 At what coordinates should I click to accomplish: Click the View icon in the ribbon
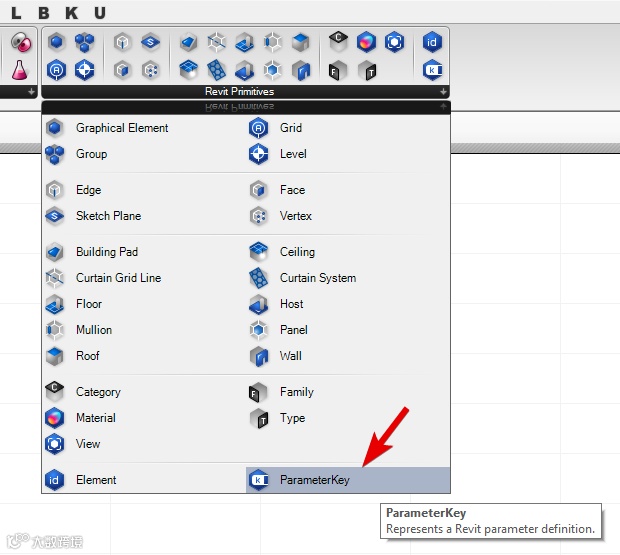pos(394,42)
